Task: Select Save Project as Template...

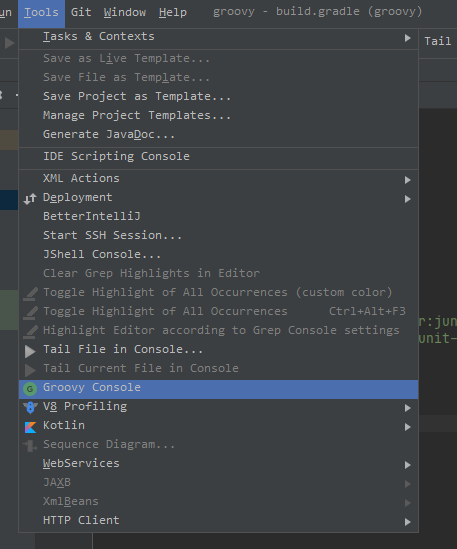Action: [x=219, y=97]
